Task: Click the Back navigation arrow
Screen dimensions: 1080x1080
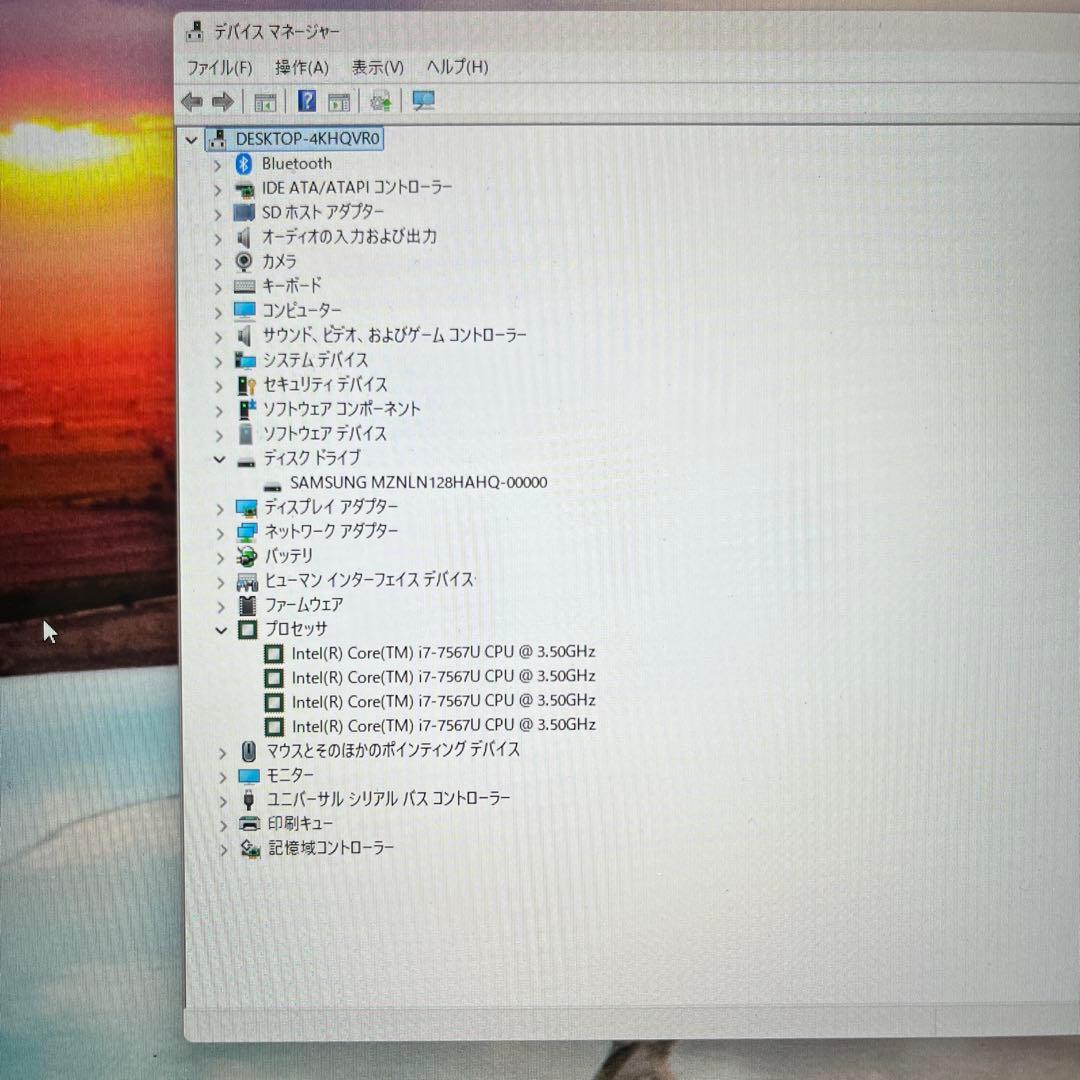Action: (x=192, y=100)
